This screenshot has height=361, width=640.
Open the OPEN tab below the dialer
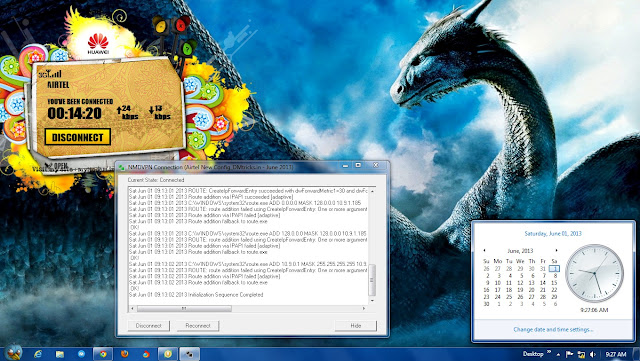click(x=58, y=165)
